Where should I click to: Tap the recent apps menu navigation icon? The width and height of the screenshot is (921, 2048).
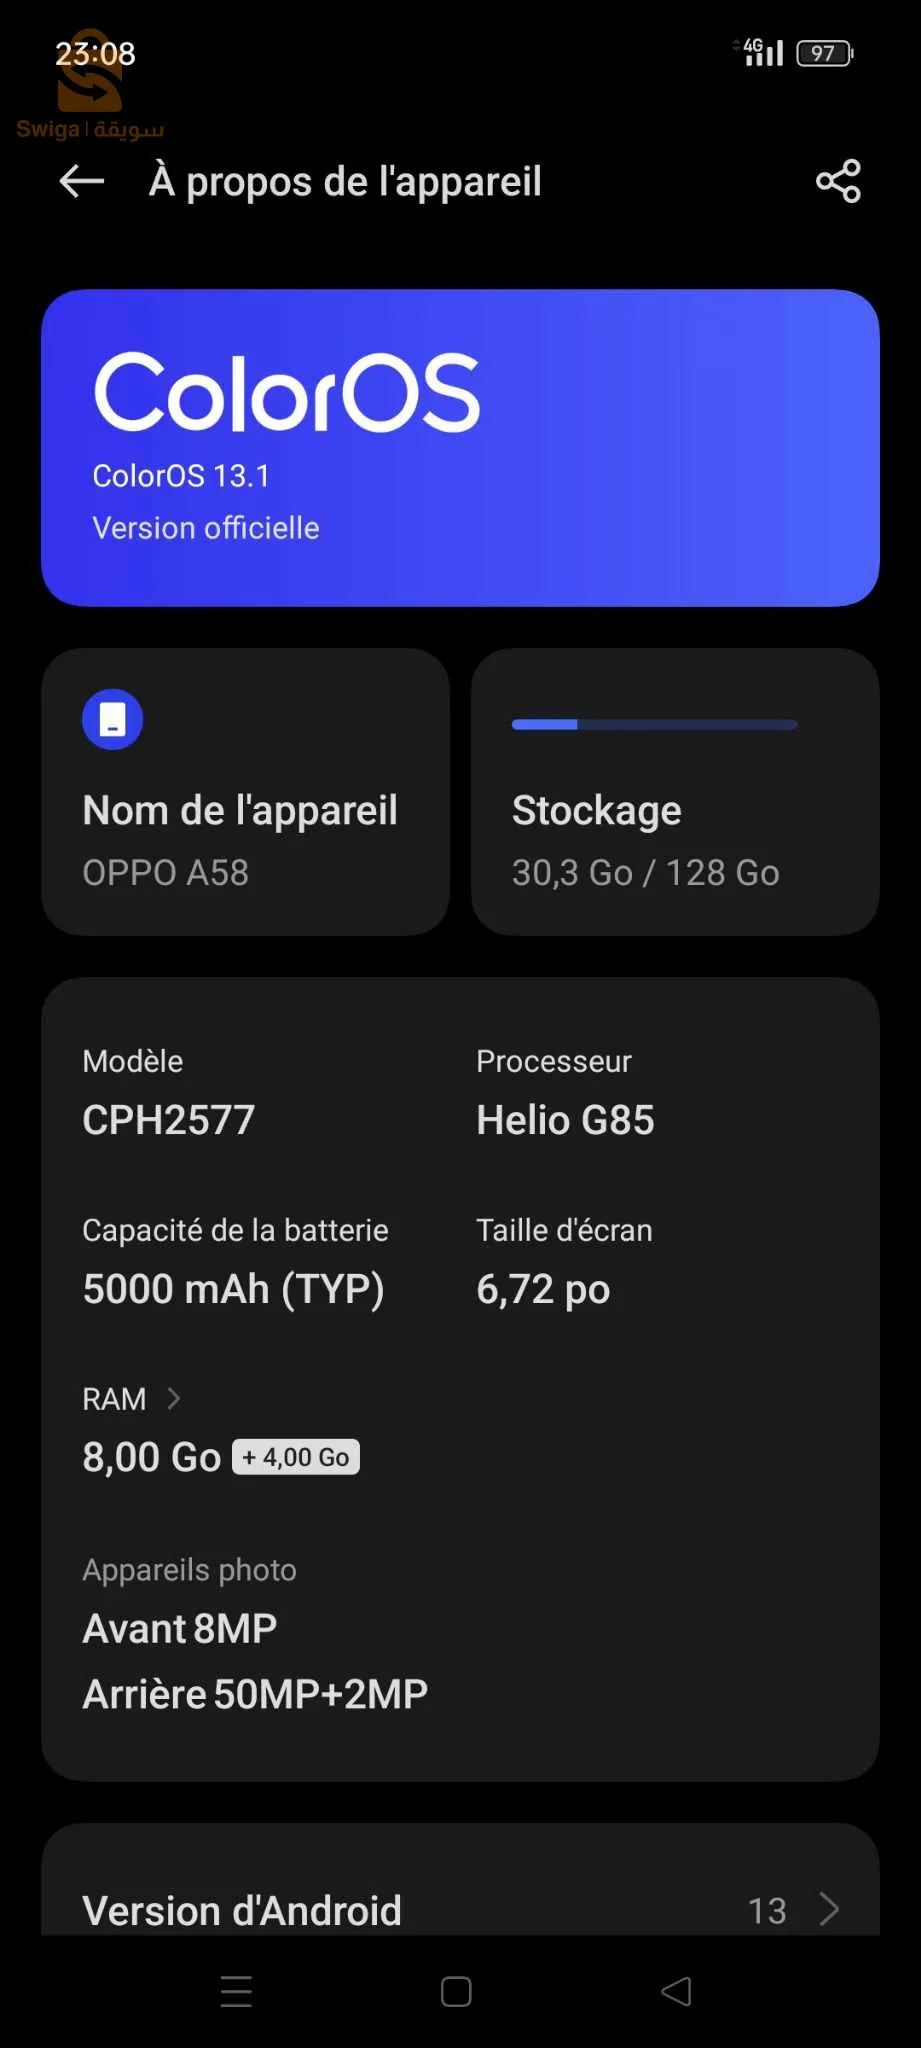coord(236,1991)
